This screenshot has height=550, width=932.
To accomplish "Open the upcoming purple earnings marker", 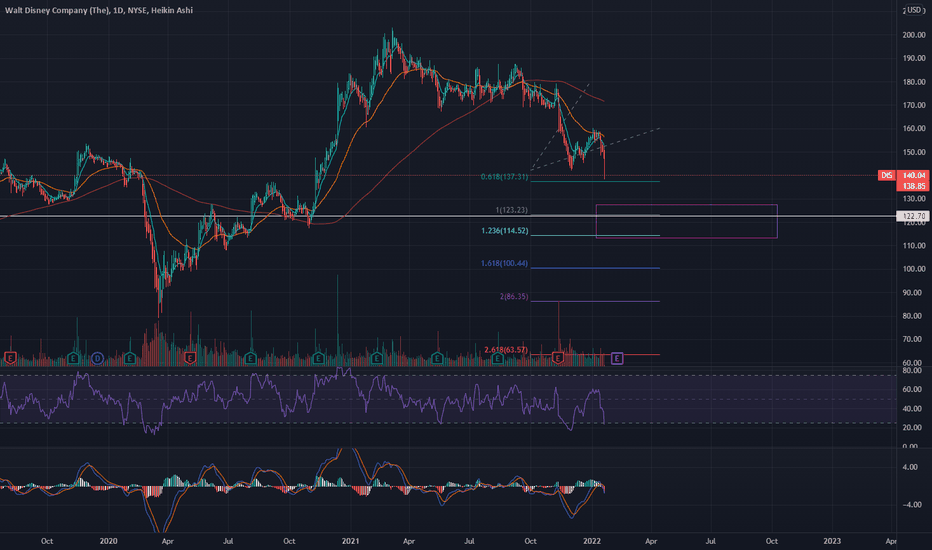I will coord(617,358).
